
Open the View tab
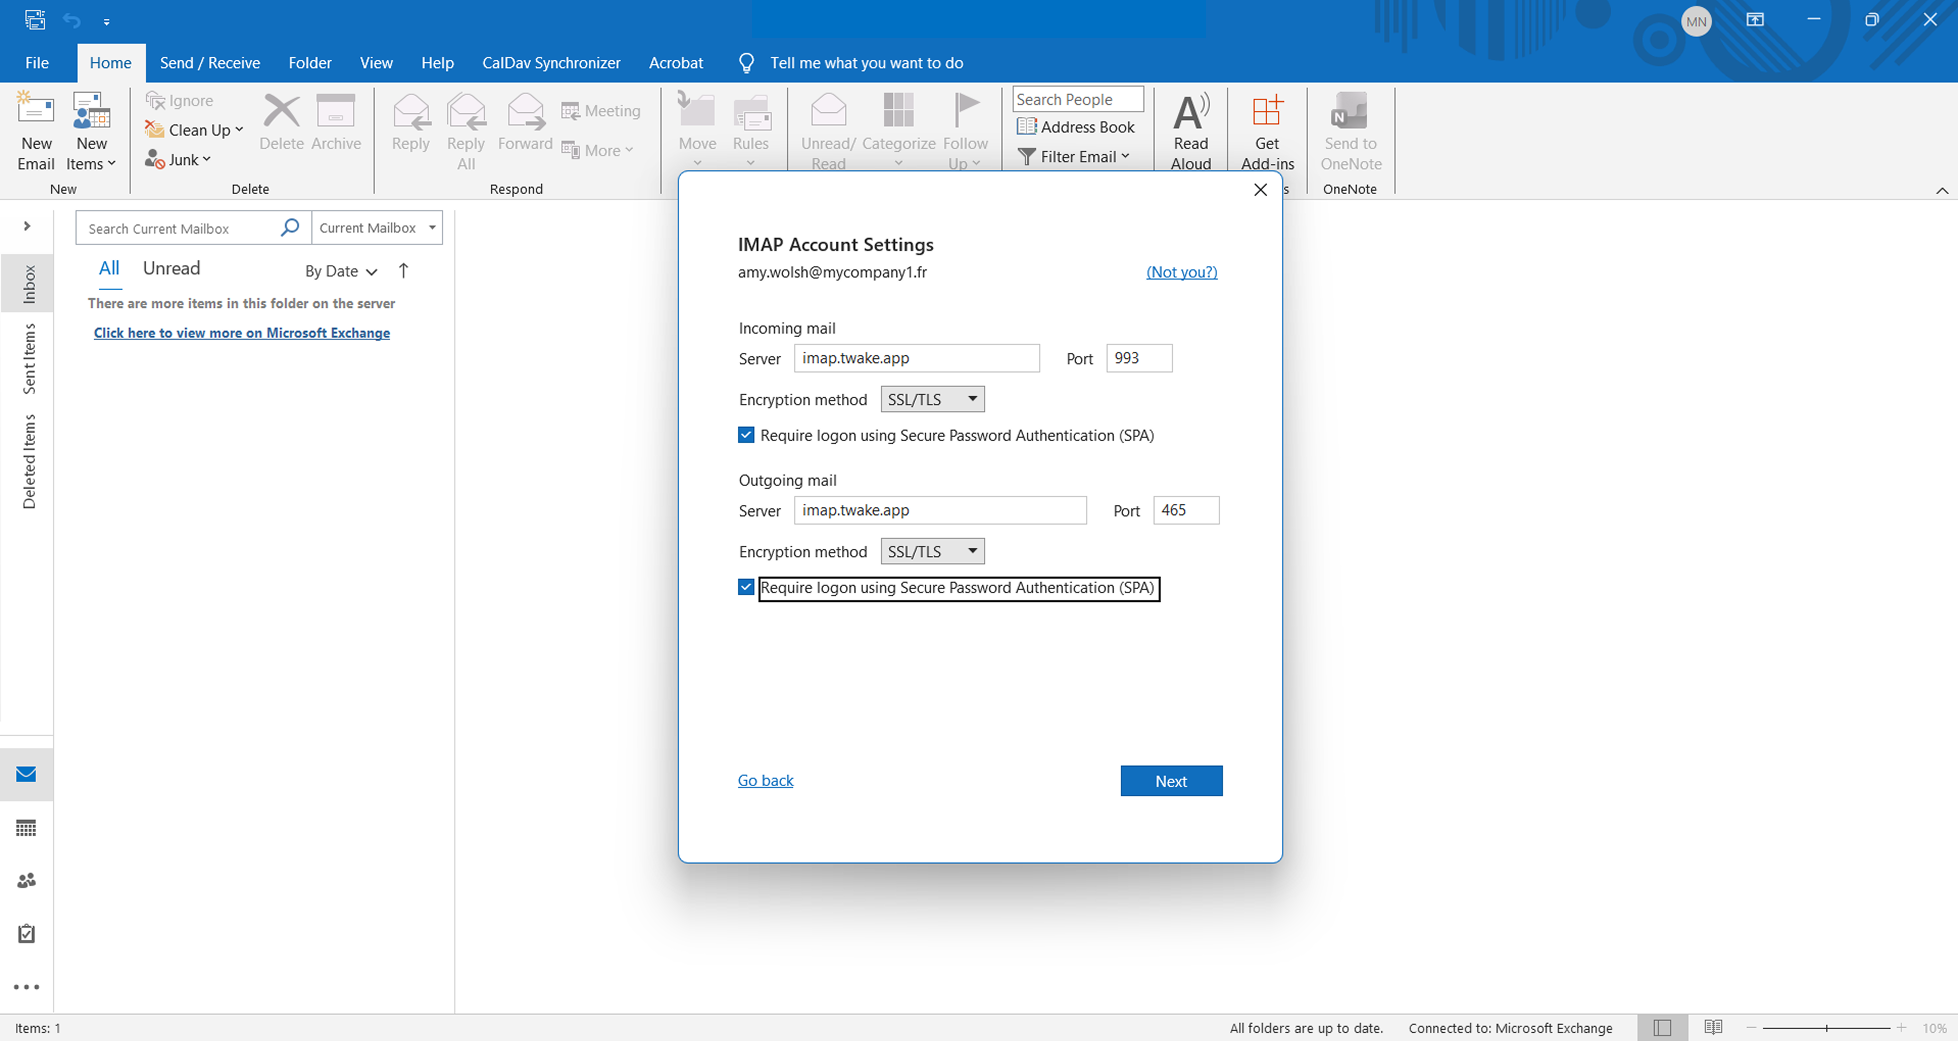pos(376,63)
